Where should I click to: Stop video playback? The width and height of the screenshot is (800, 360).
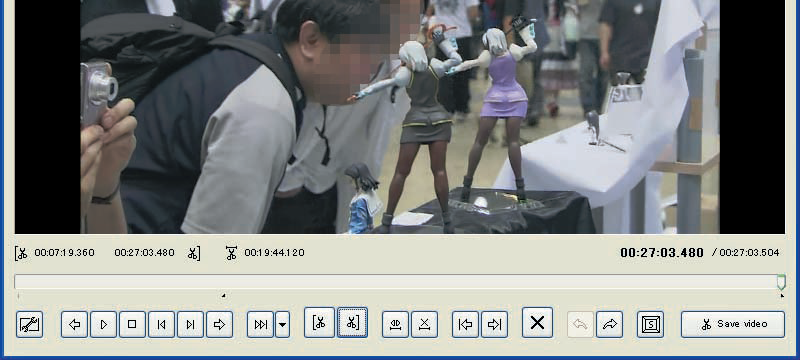click(132, 324)
